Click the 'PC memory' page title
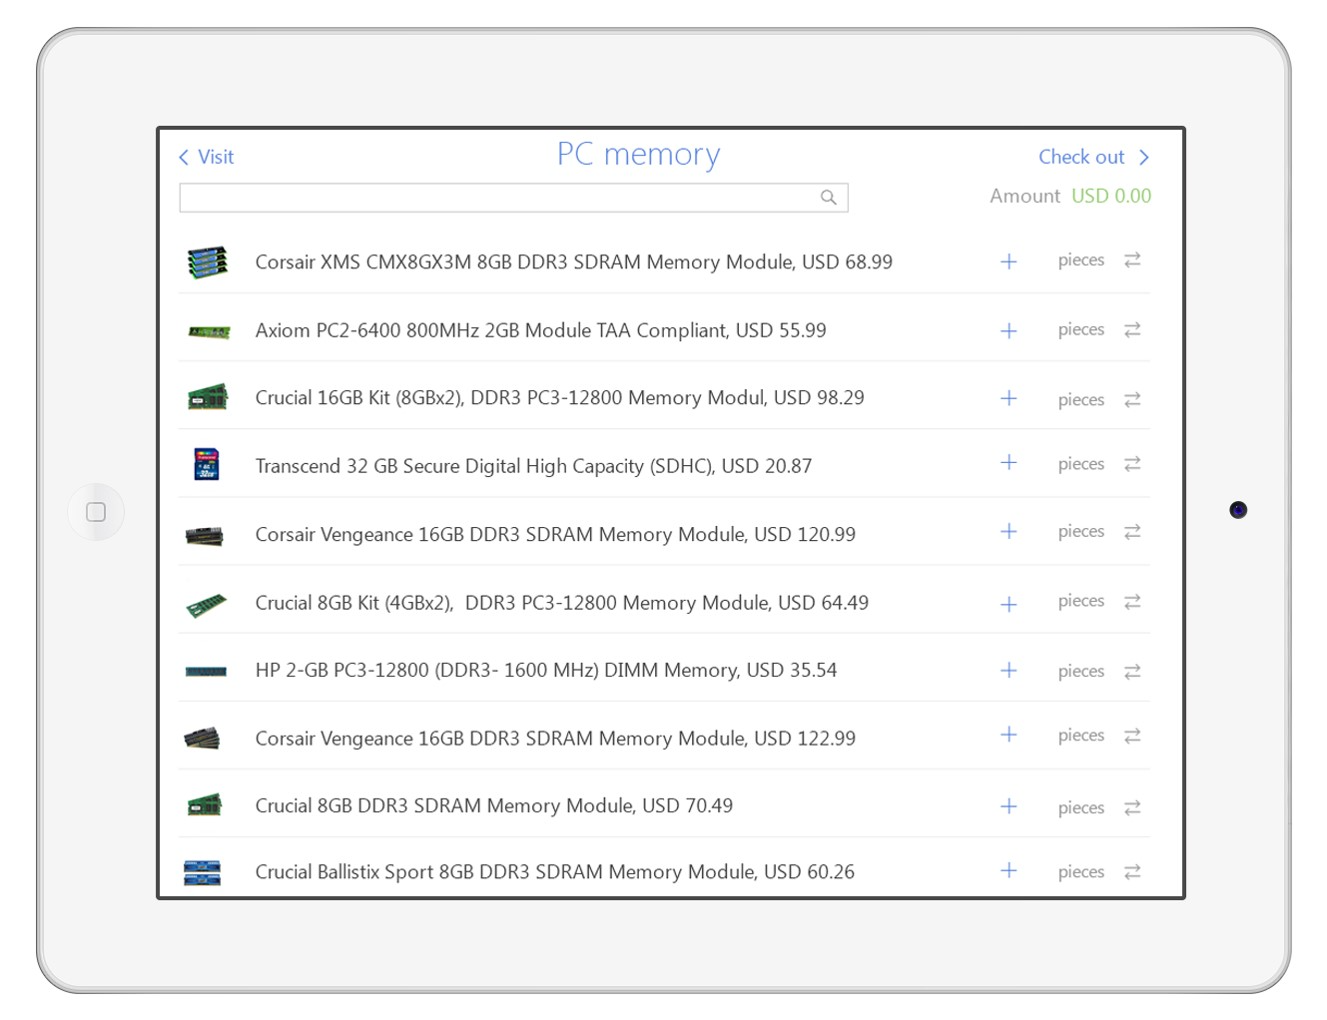This screenshot has width=1327, height=1020. 638,156
